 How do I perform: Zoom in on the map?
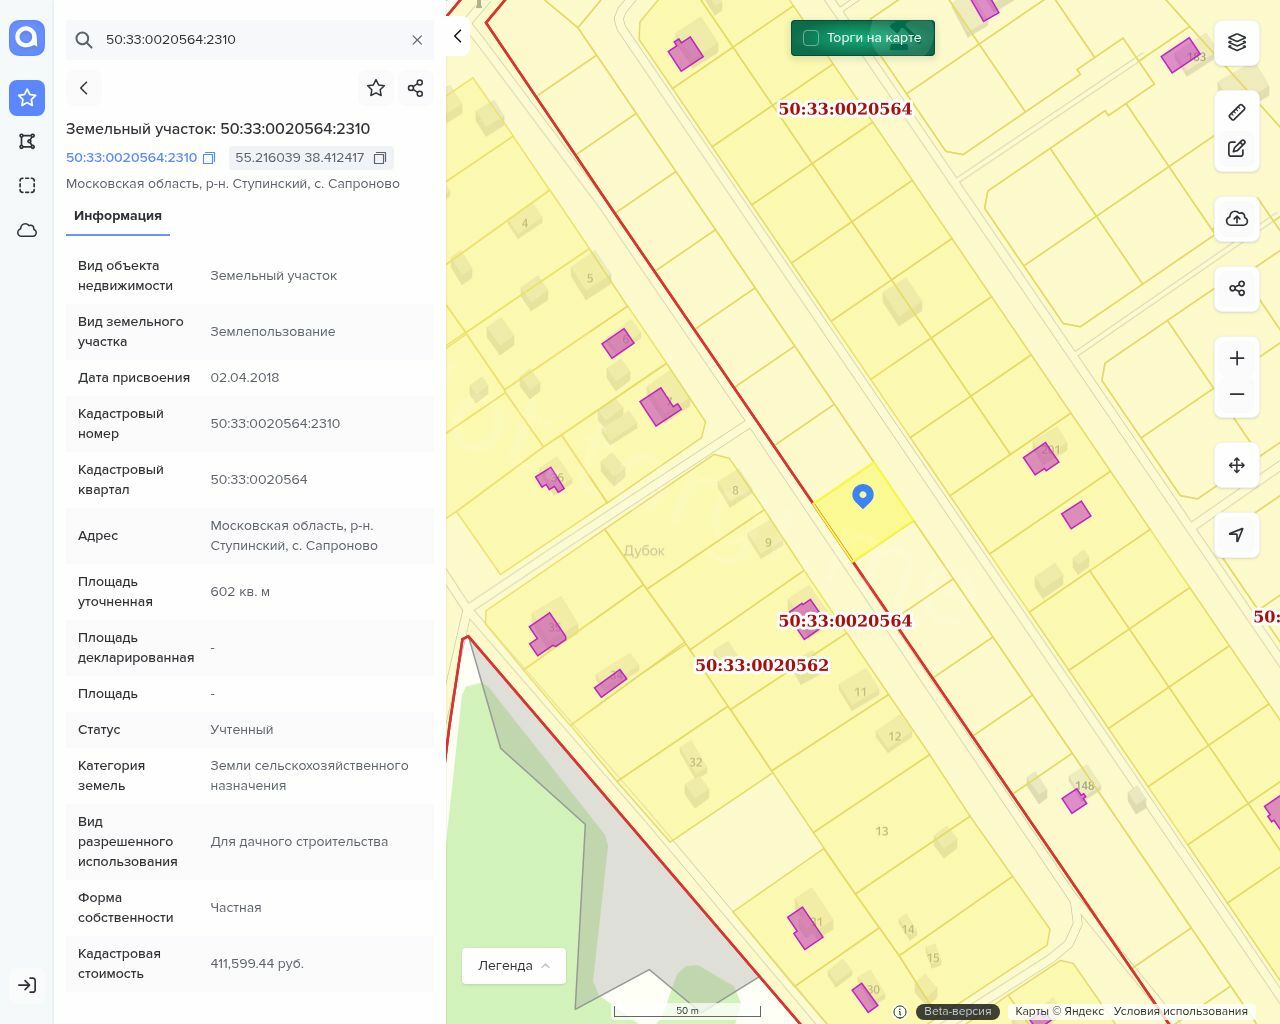tap(1237, 358)
